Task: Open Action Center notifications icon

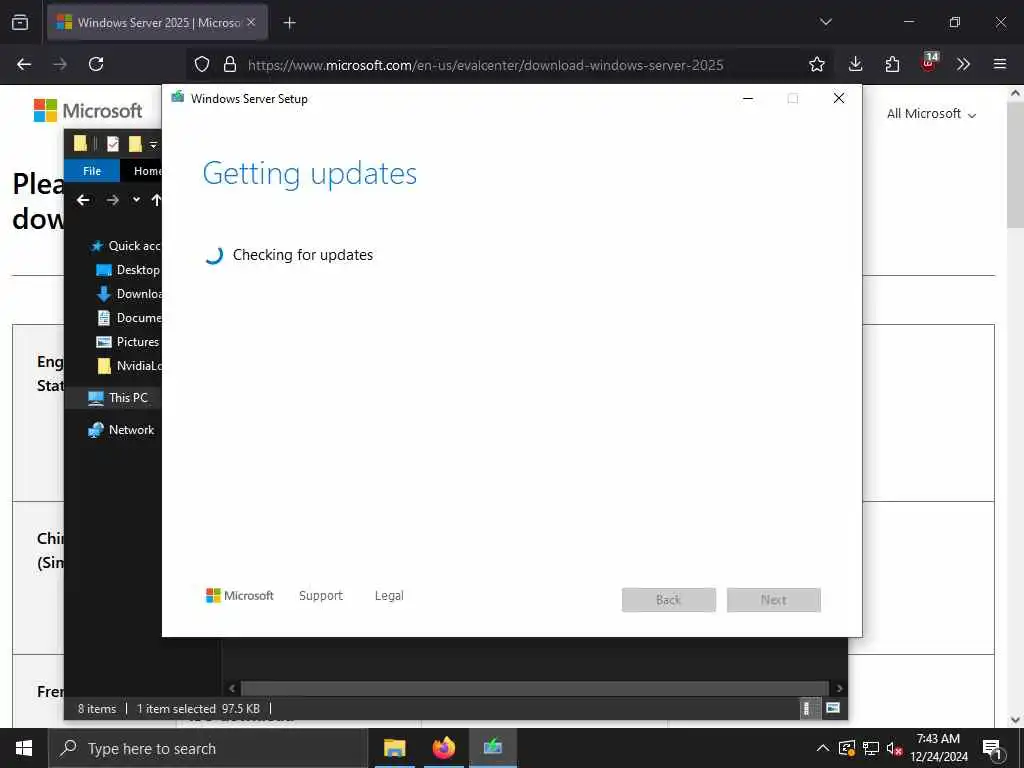Action: coord(993,748)
